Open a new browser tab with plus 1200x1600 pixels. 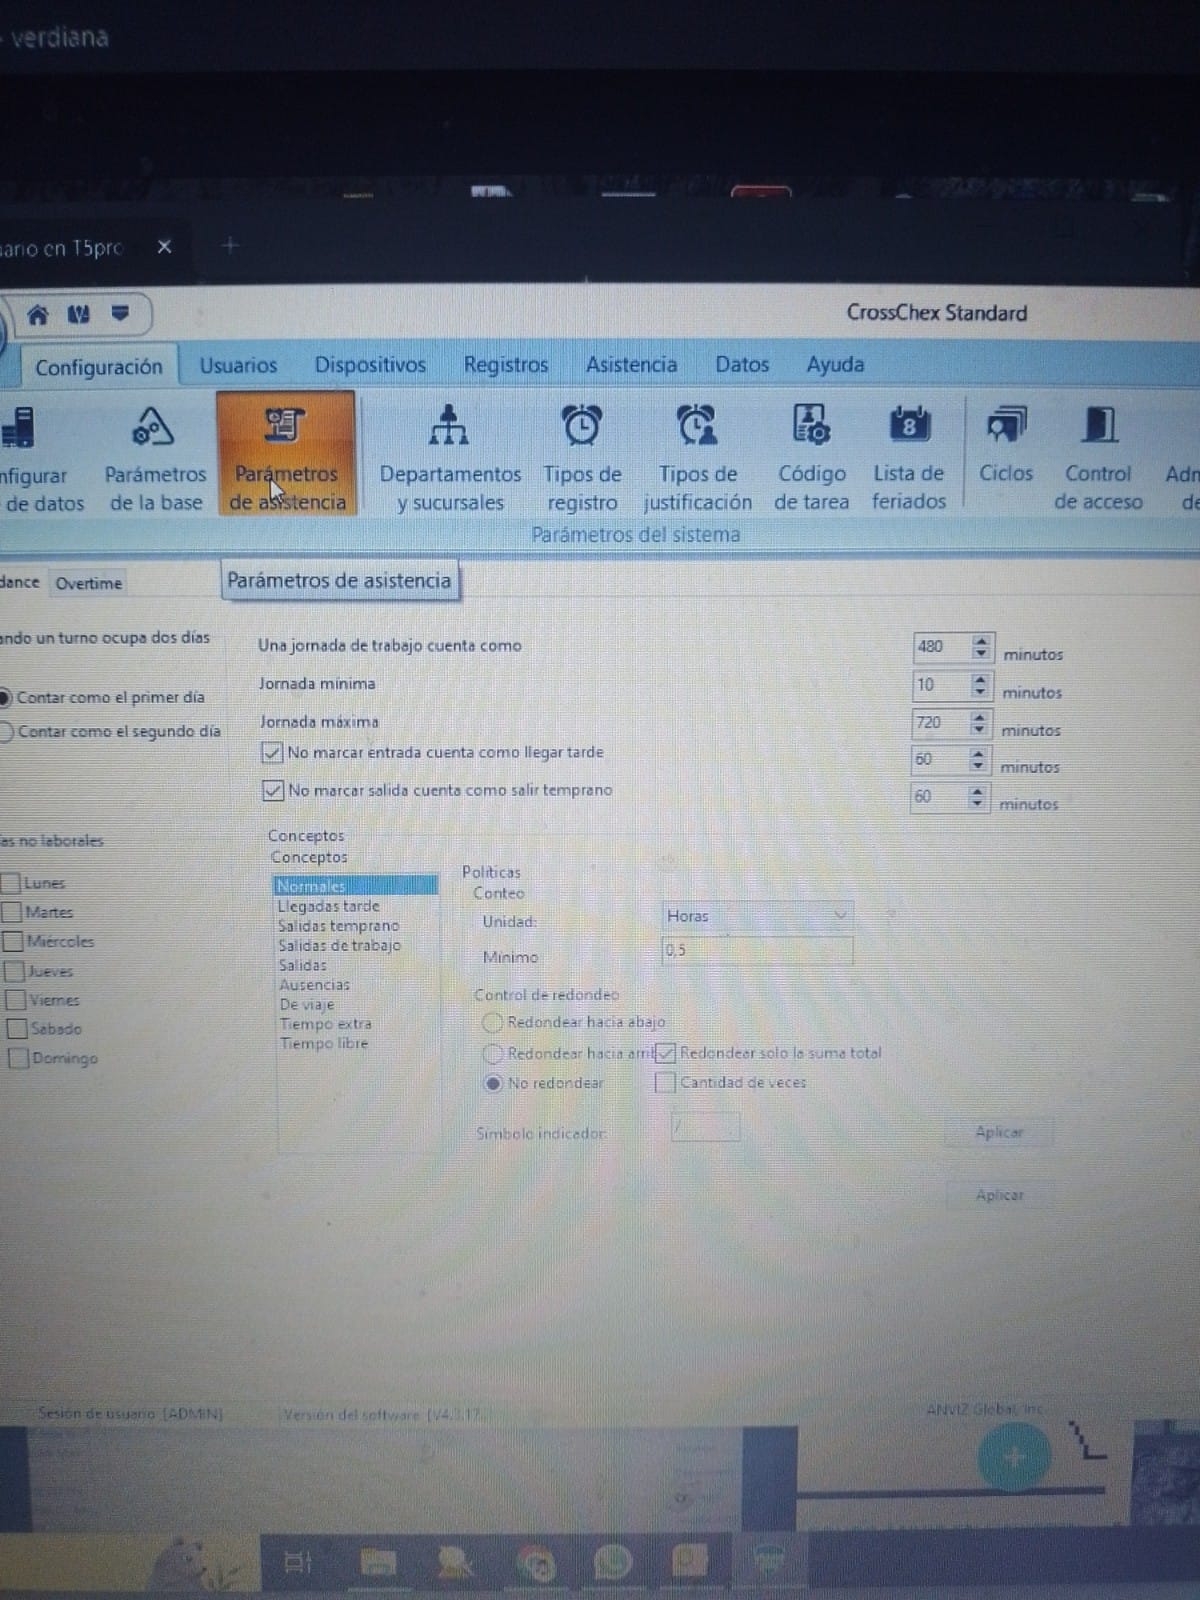(x=230, y=245)
